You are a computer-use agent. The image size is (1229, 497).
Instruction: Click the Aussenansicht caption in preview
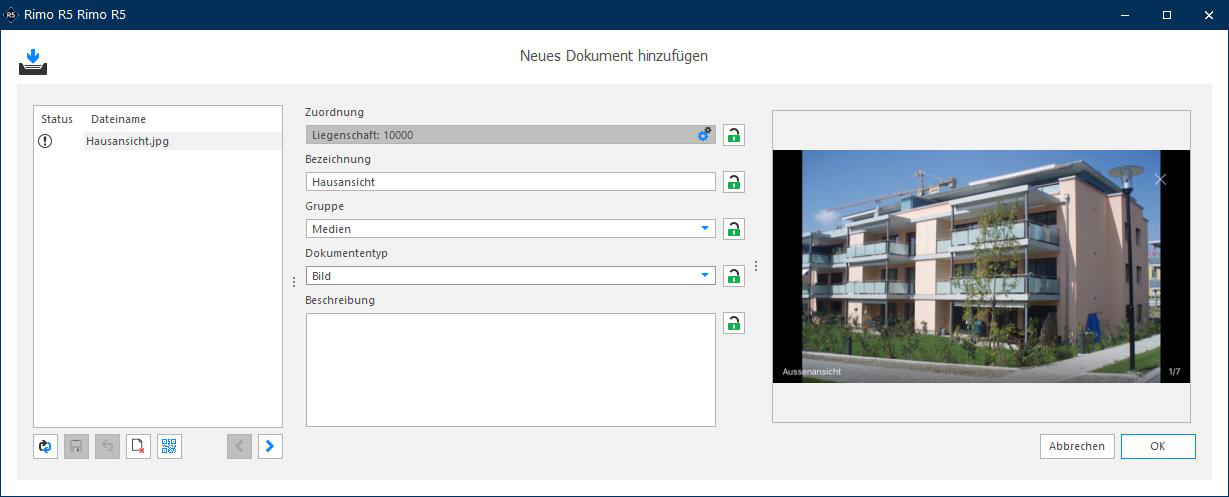(811, 372)
